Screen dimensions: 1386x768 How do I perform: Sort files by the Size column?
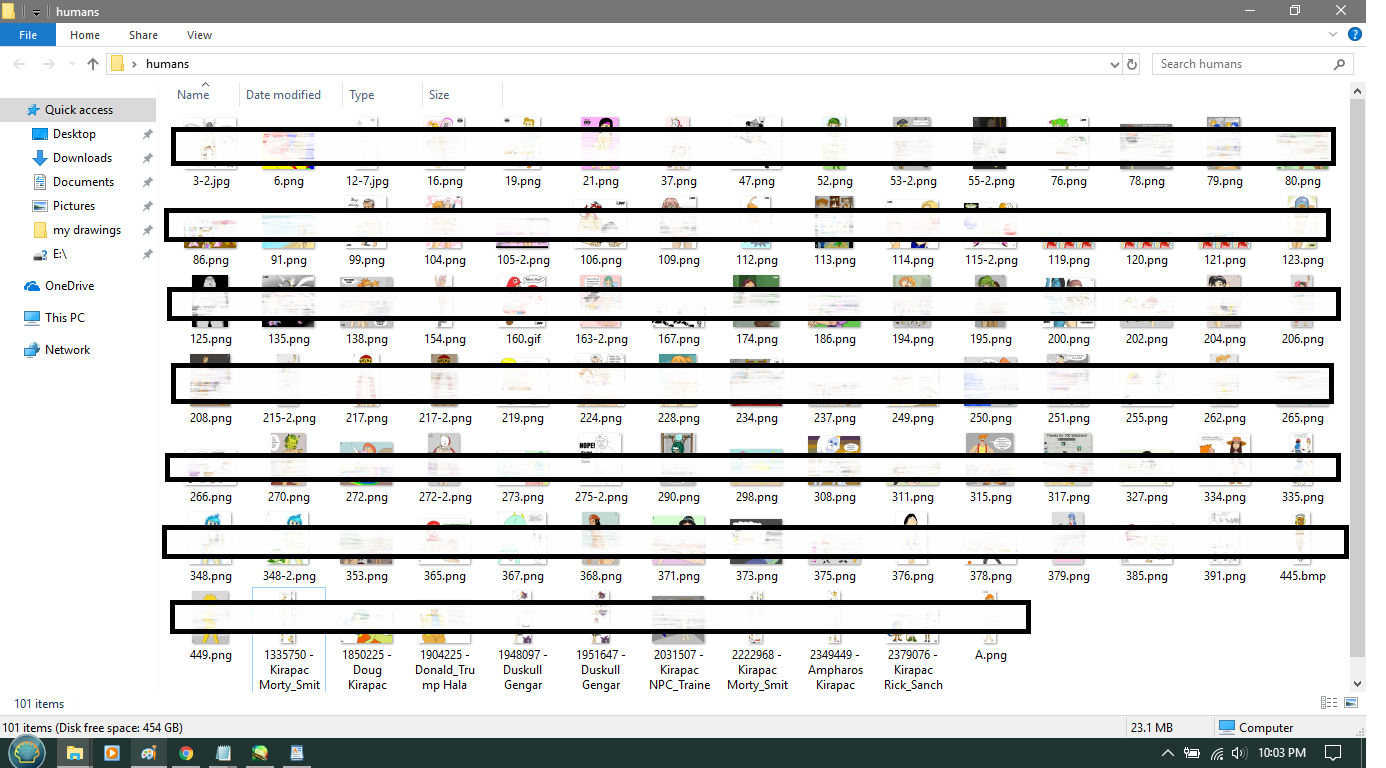(439, 95)
